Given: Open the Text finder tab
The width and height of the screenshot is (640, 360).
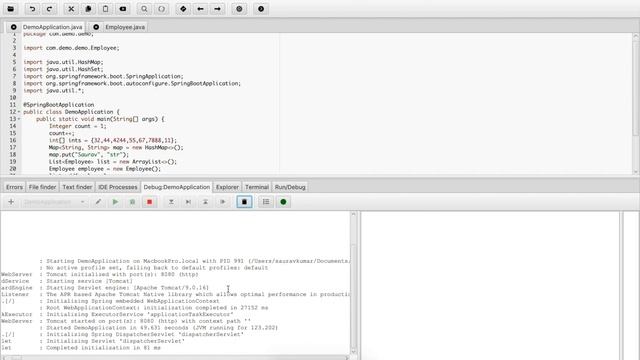Looking at the screenshot, I should click(x=77, y=187).
